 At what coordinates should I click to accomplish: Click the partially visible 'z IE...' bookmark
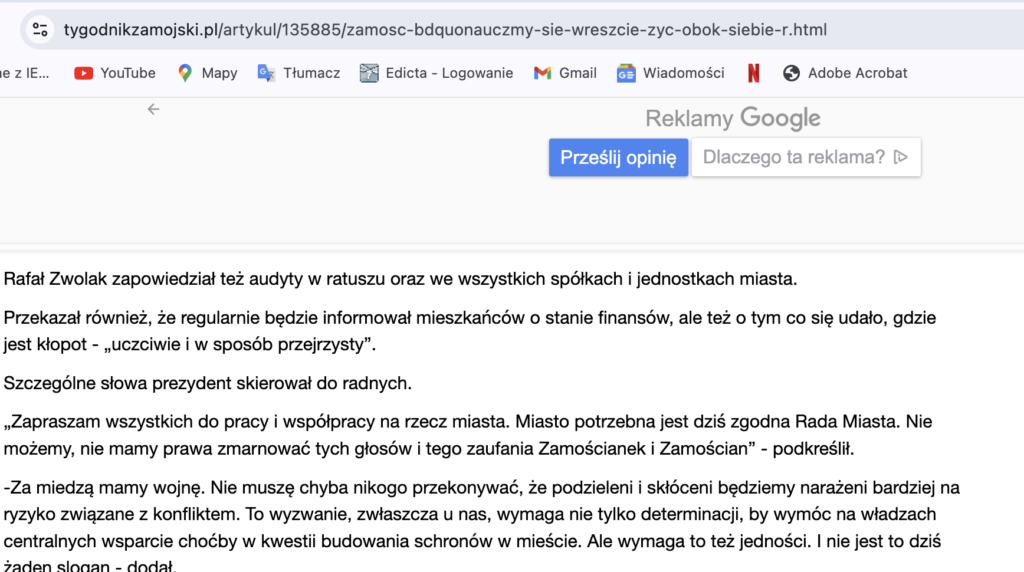25,73
